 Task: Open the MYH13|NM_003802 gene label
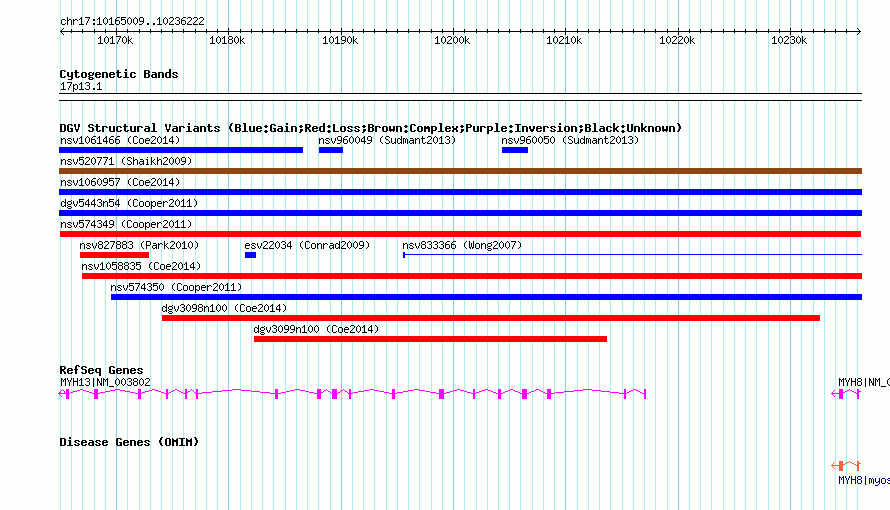coord(106,382)
